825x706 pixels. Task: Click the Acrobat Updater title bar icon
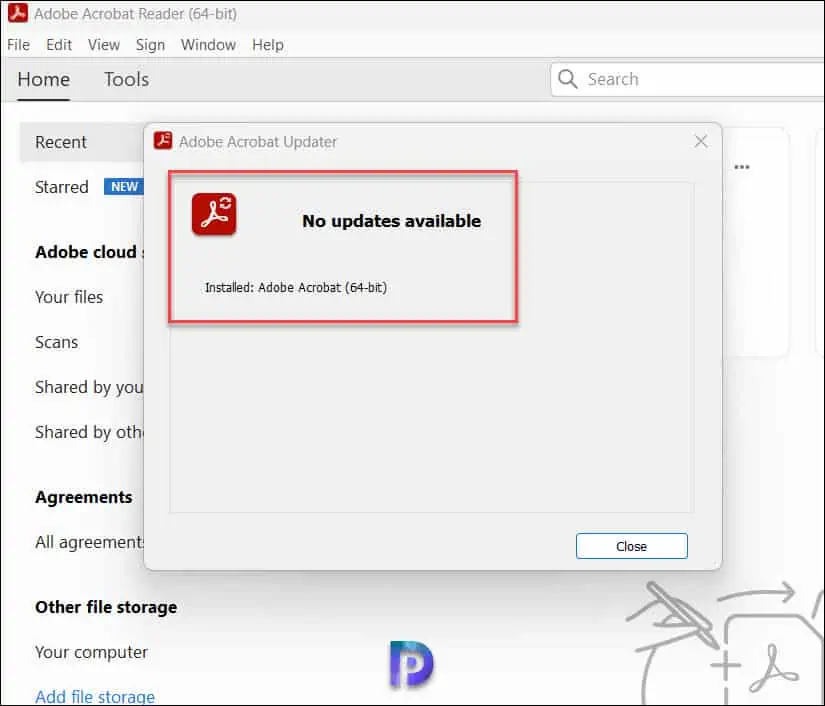(163, 141)
